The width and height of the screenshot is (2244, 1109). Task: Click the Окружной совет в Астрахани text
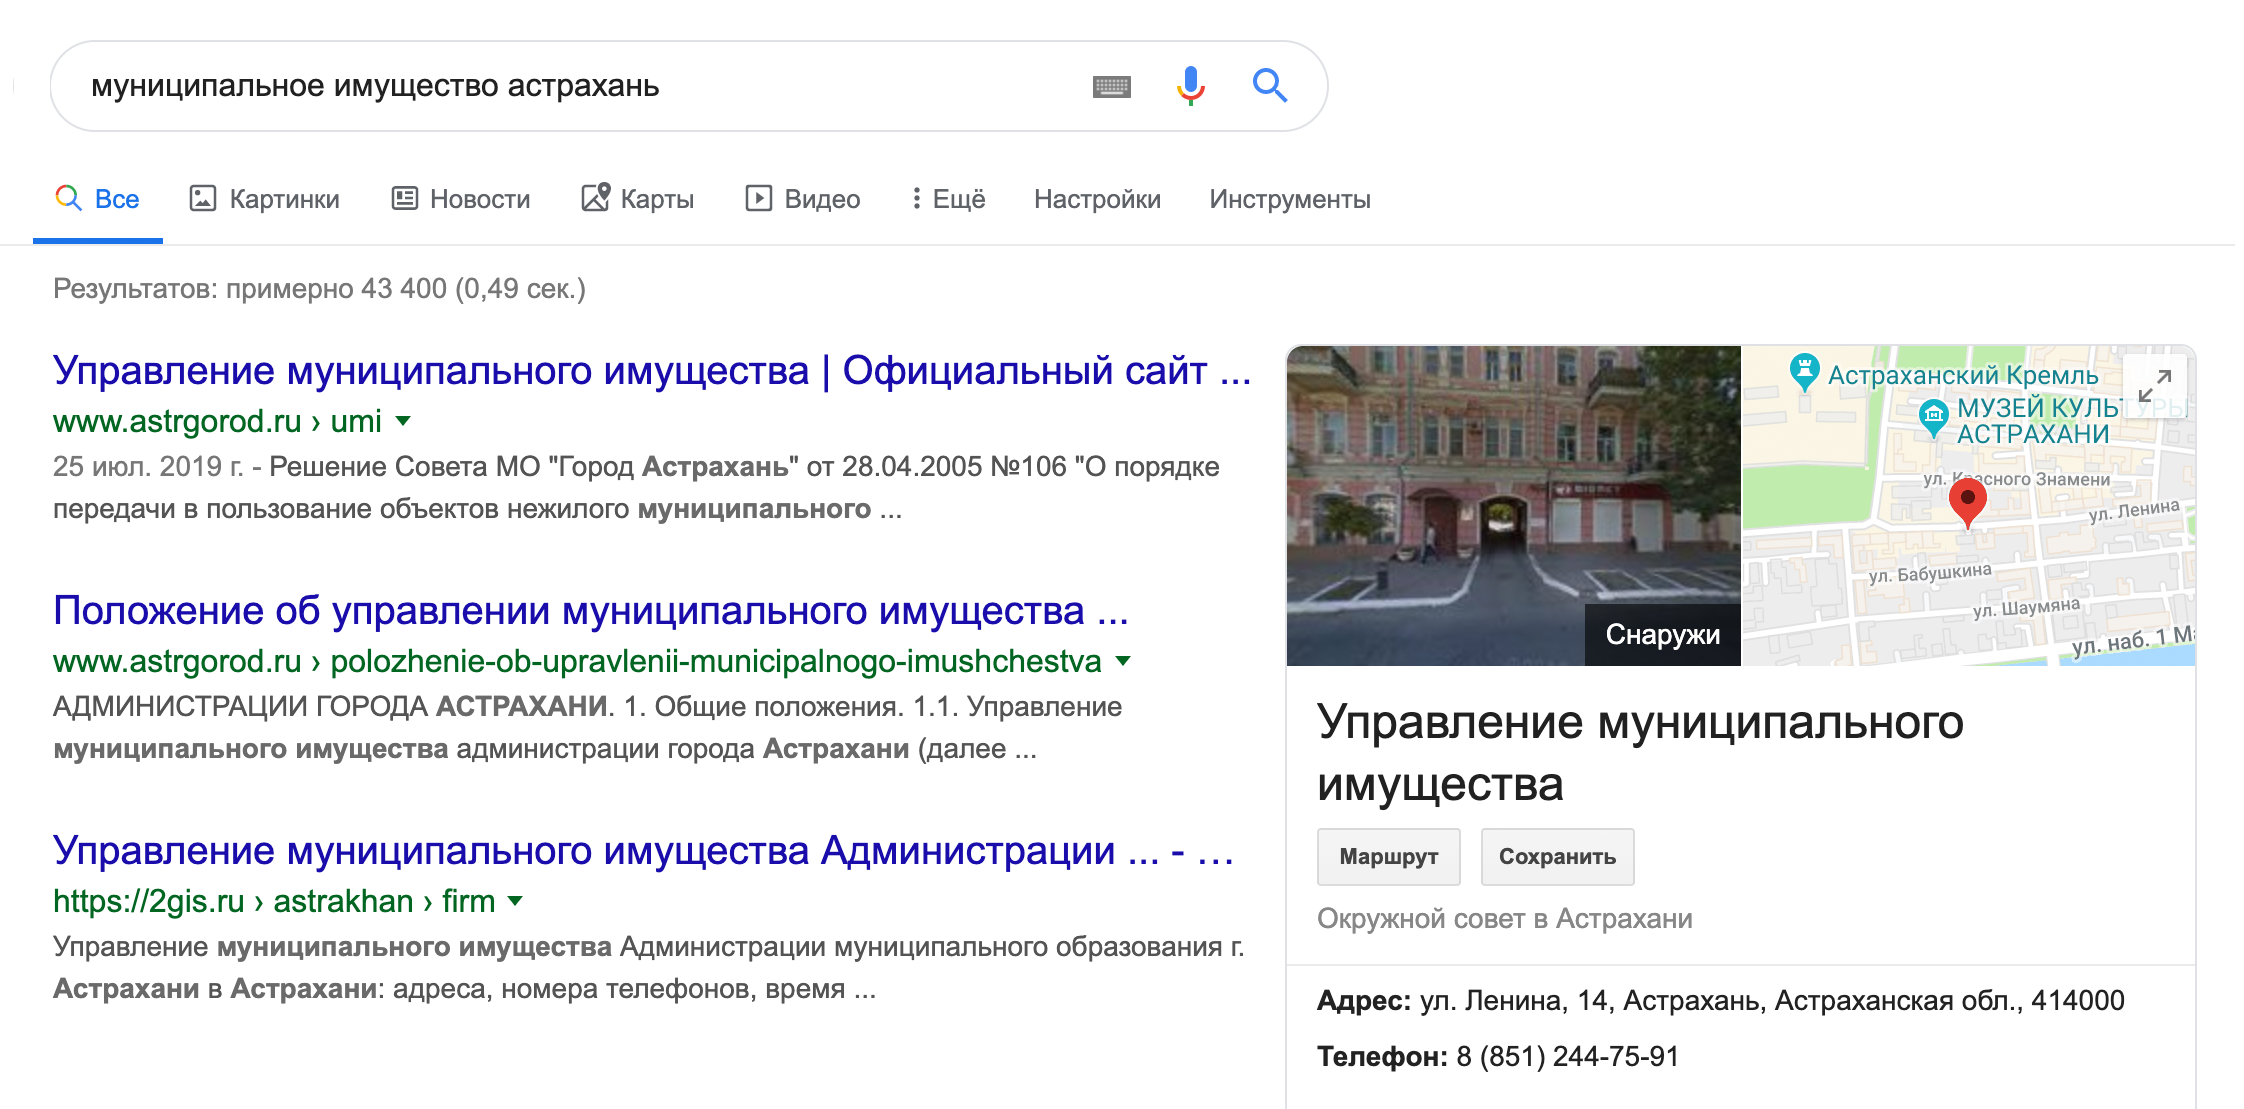click(1504, 918)
